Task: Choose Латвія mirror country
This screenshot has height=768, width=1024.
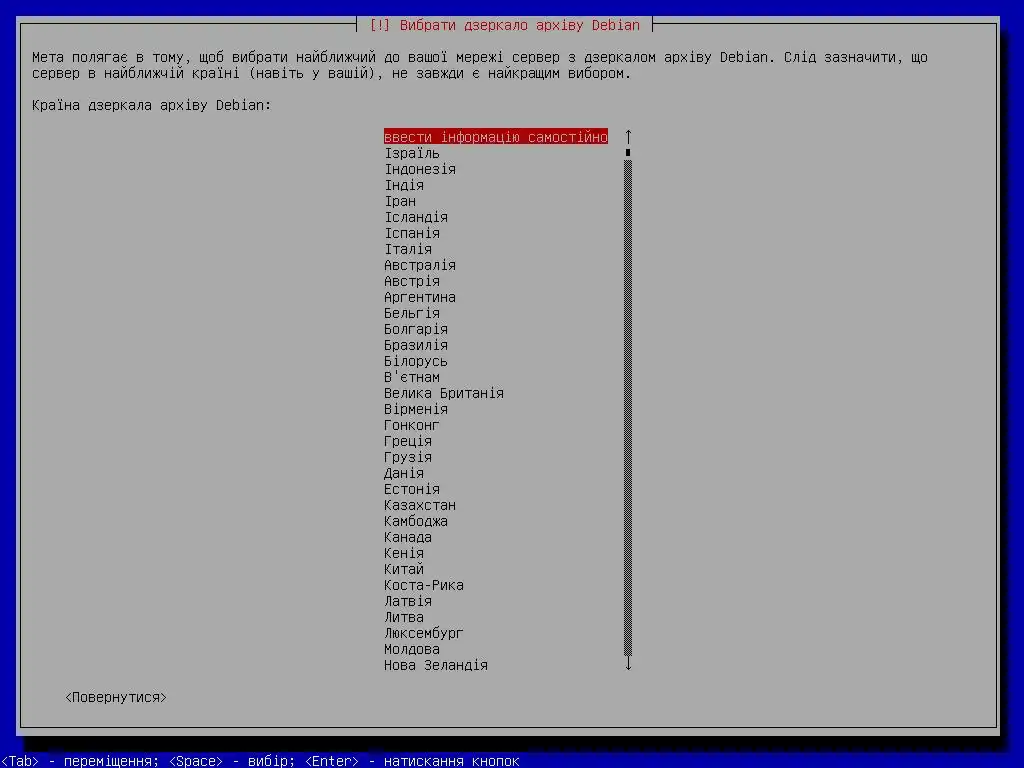Action: (408, 601)
